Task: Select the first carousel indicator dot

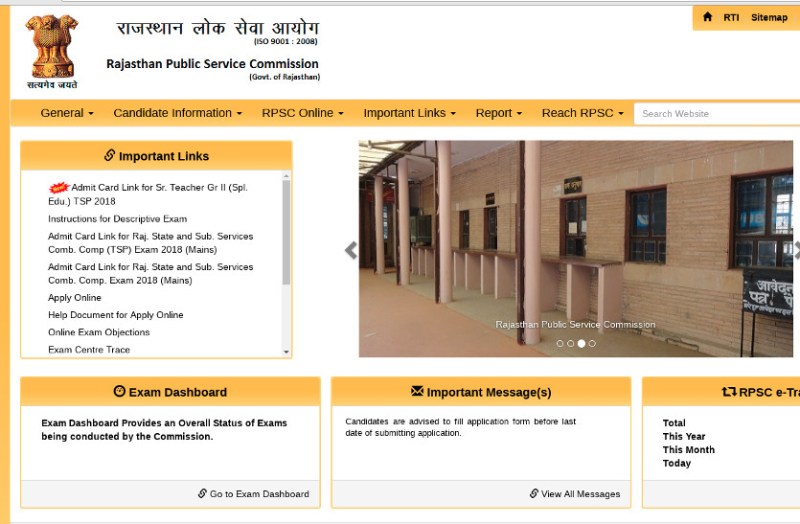Action: [x=560, y=343]
